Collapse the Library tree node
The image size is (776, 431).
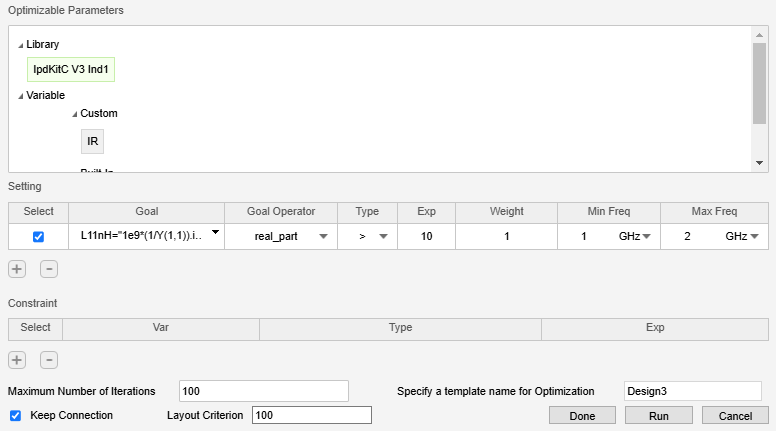[x=21, y=45]
